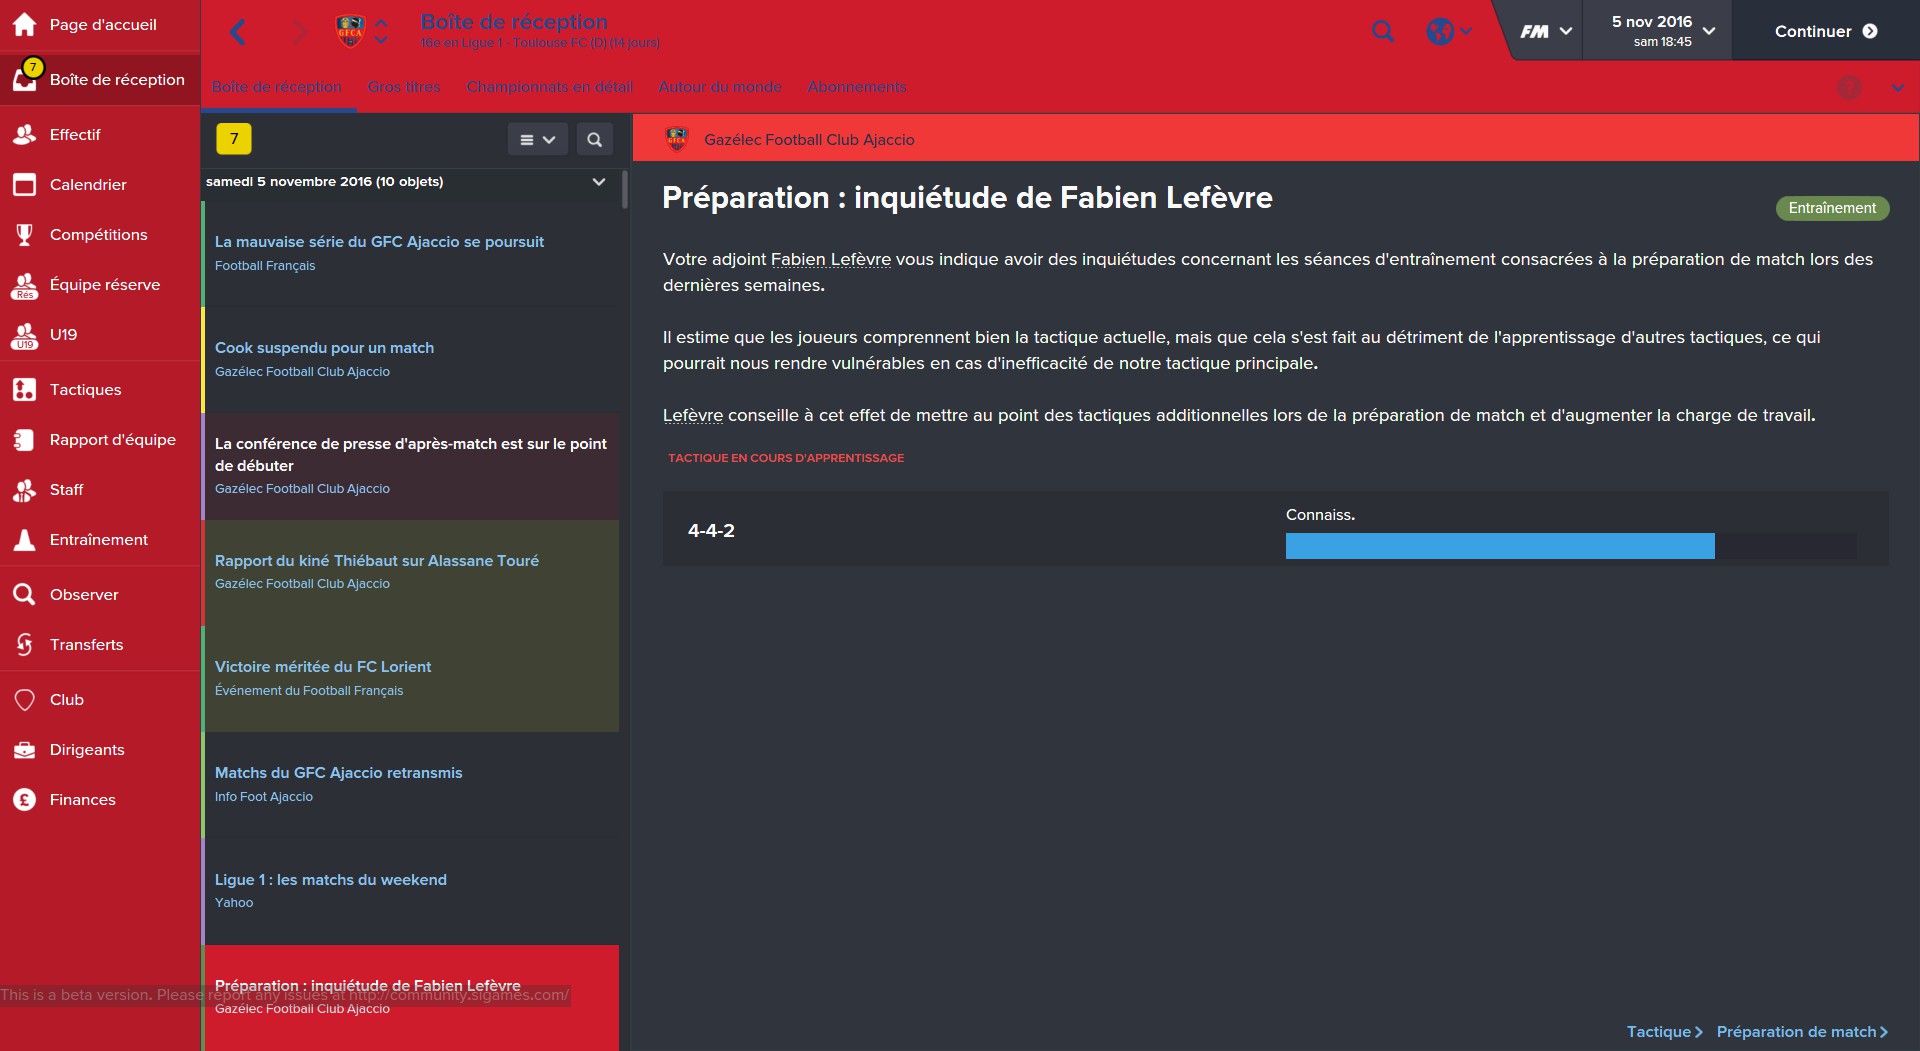The height and width of the screenshot is (1051, 1920).
Task: Select the Cook suspendu pour un match message
Action: tap(411, 359)
